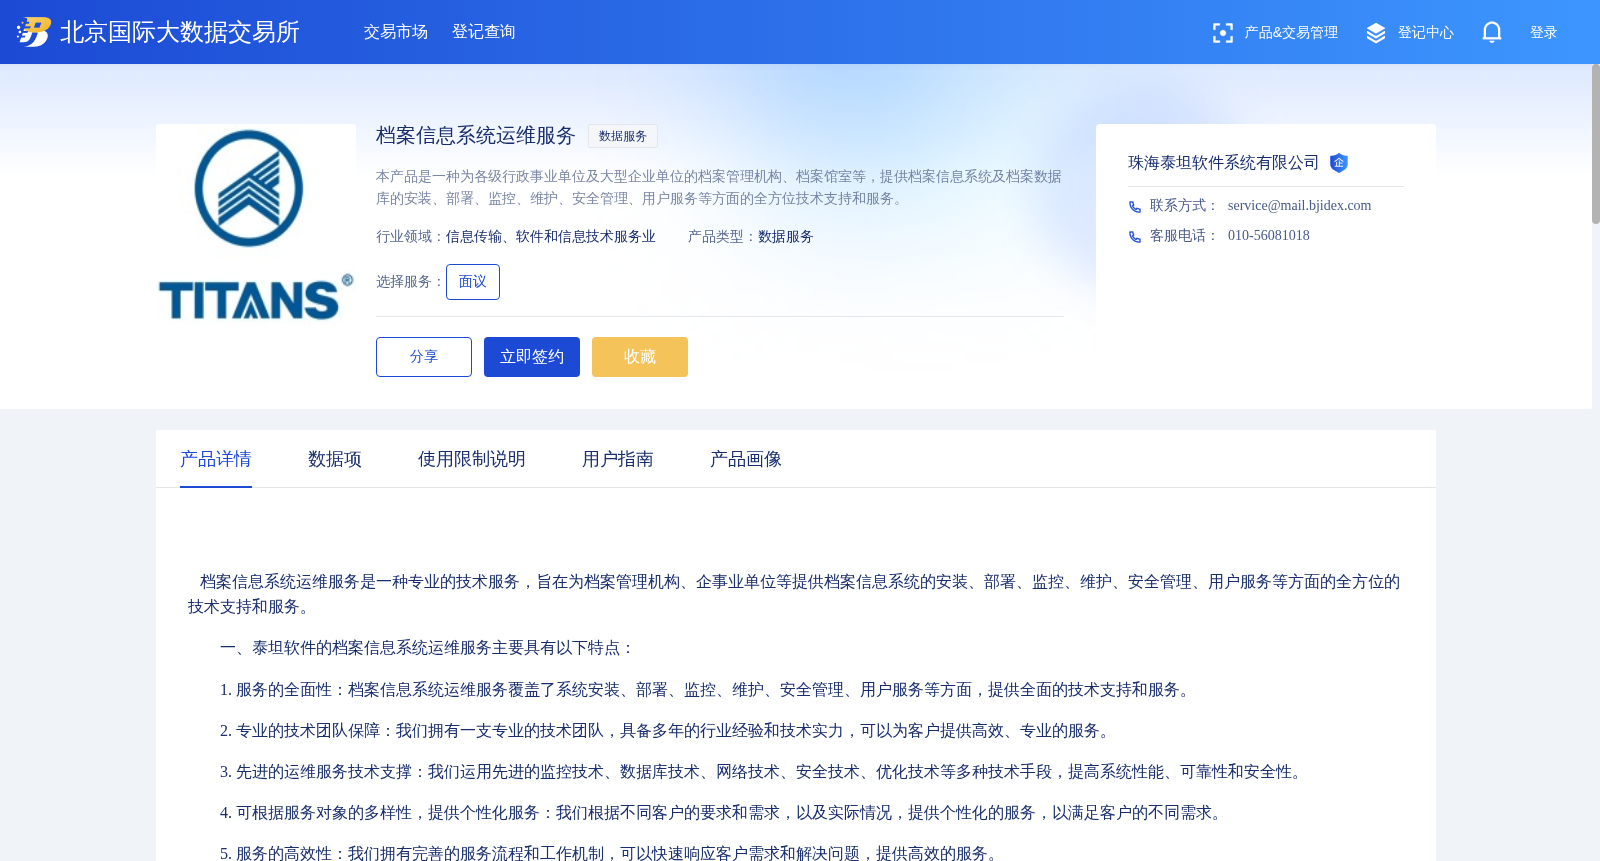Click the TITANS product logo thumbnail

256,224
